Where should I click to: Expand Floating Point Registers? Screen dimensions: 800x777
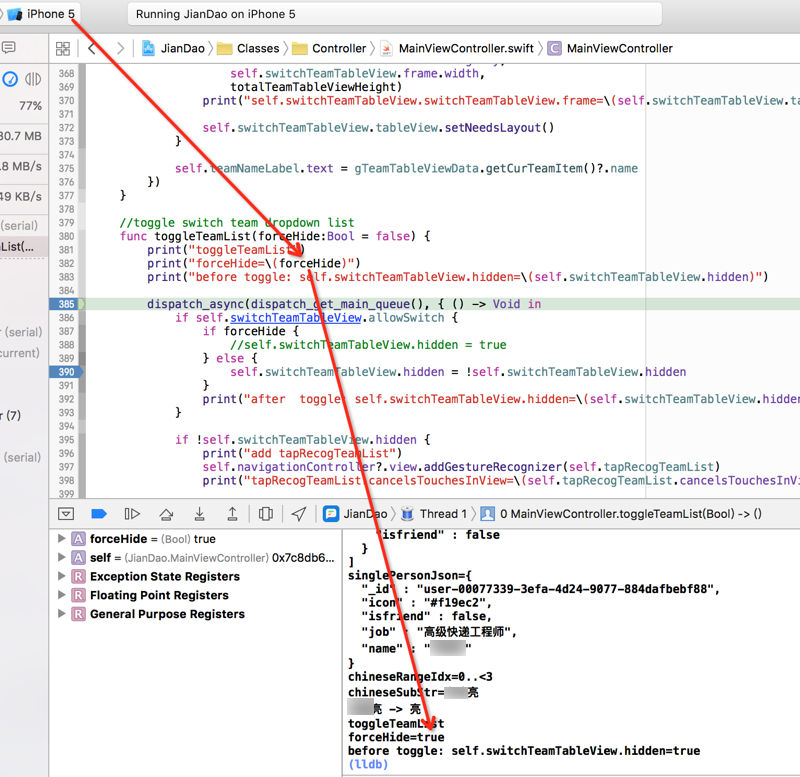pos(61,595)
